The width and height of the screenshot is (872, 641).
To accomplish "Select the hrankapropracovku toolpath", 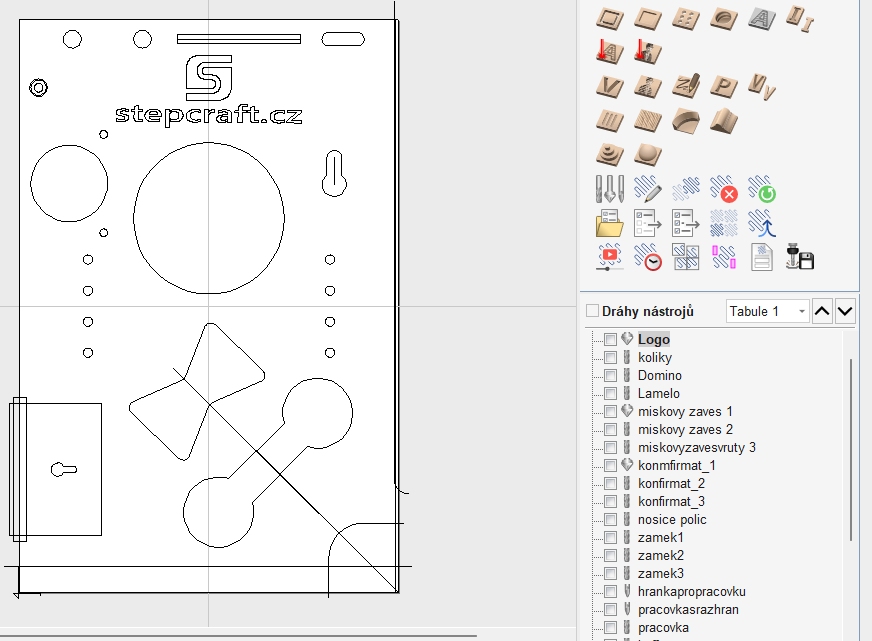I will (692, 592).
